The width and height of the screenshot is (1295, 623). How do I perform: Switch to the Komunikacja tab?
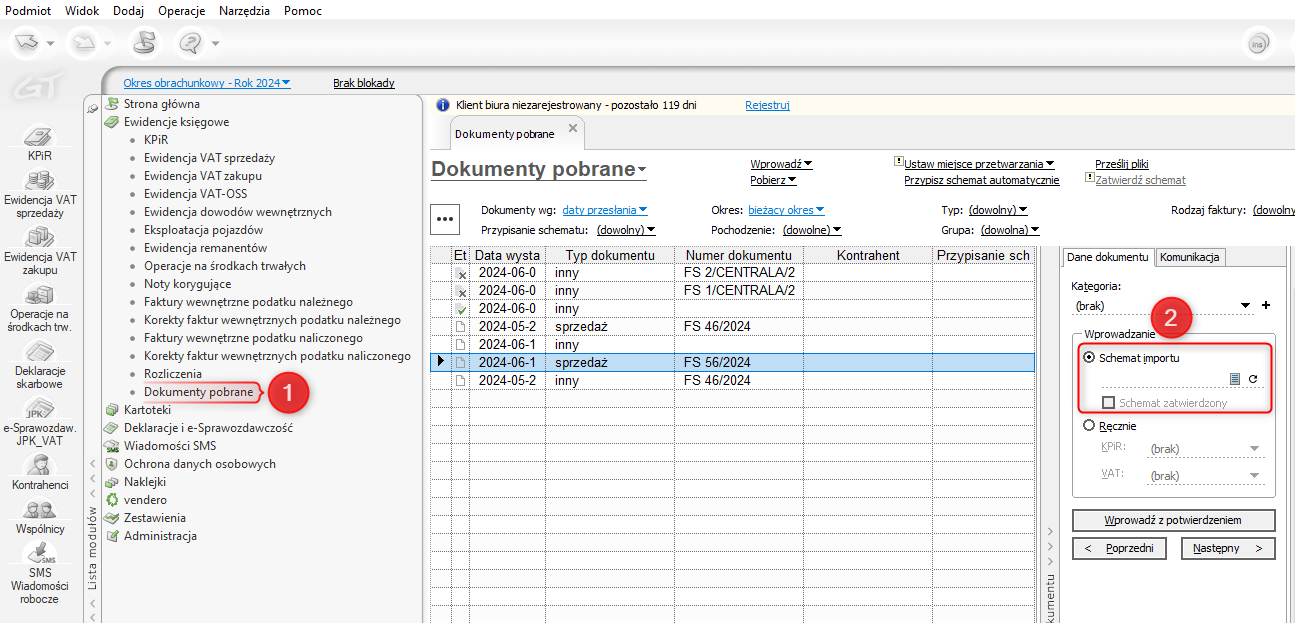click(1190, 257)
